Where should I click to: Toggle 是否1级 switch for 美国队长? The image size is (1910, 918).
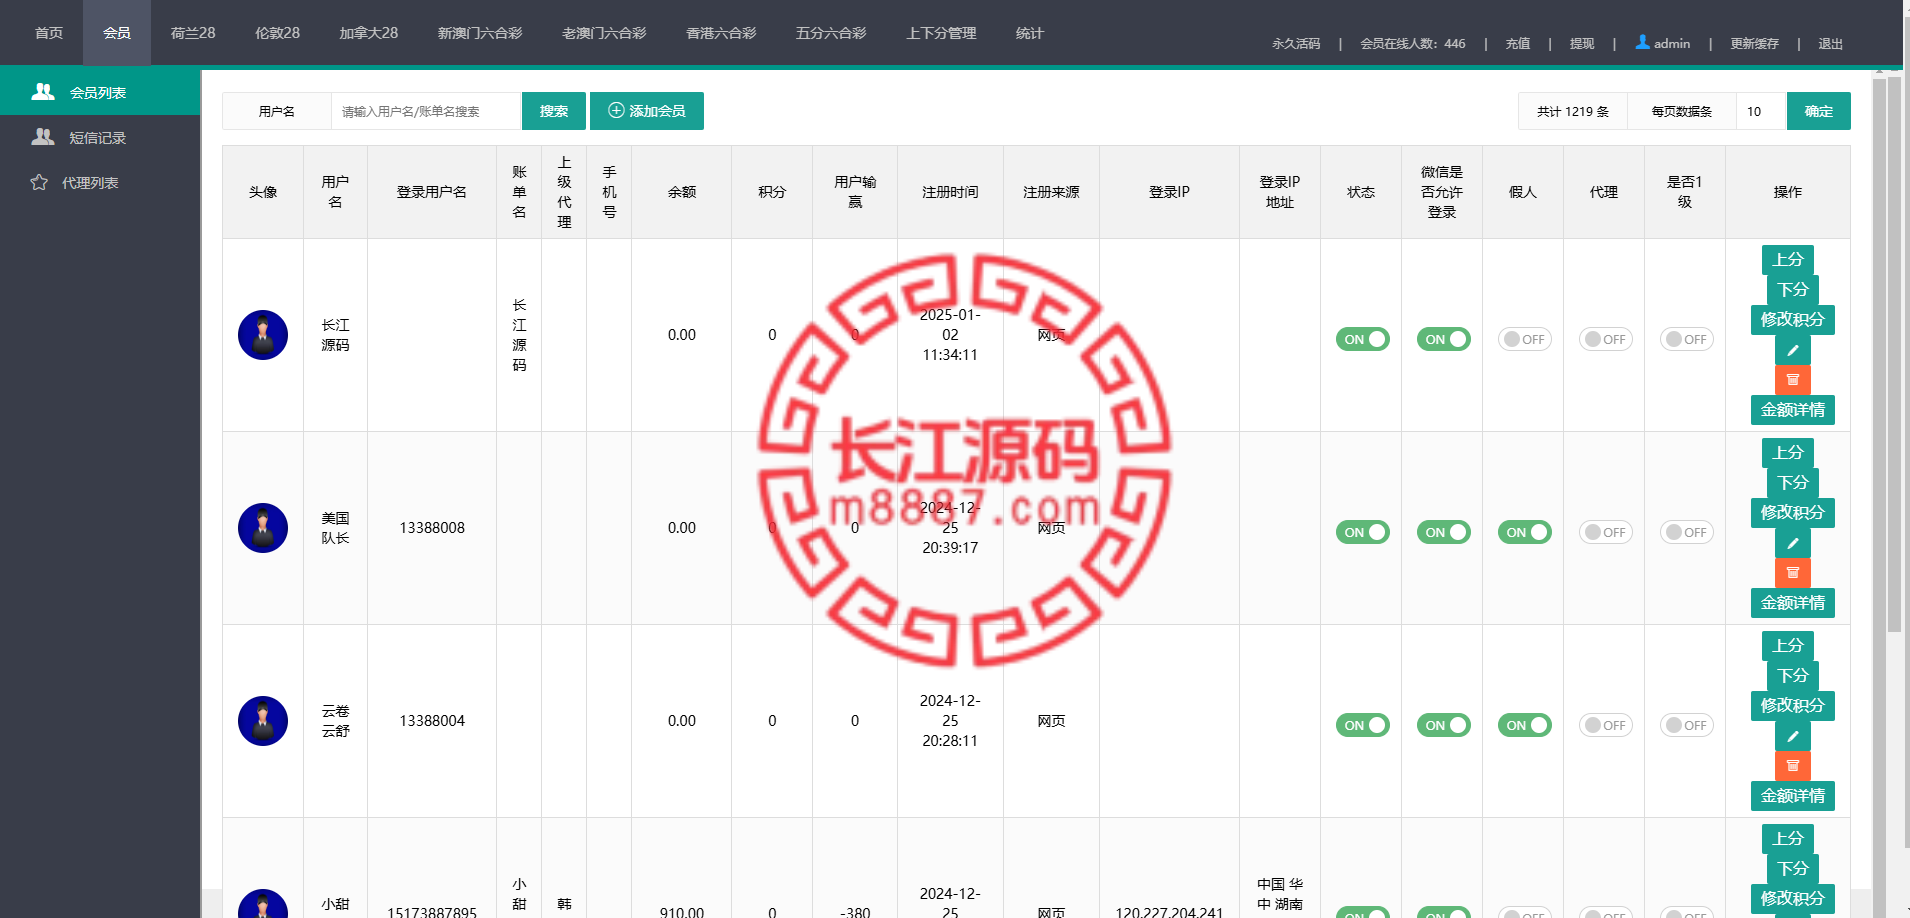[1686, 532]
